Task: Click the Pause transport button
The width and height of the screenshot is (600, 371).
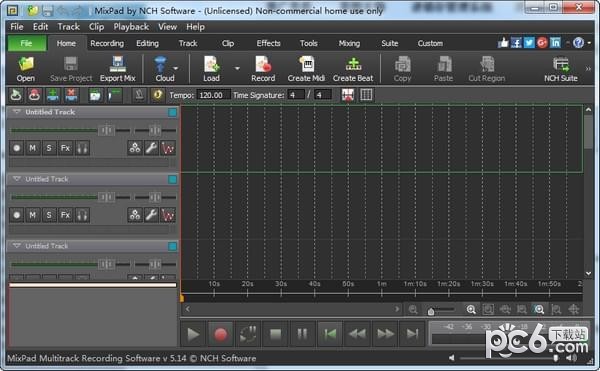Action: point(302,334)
